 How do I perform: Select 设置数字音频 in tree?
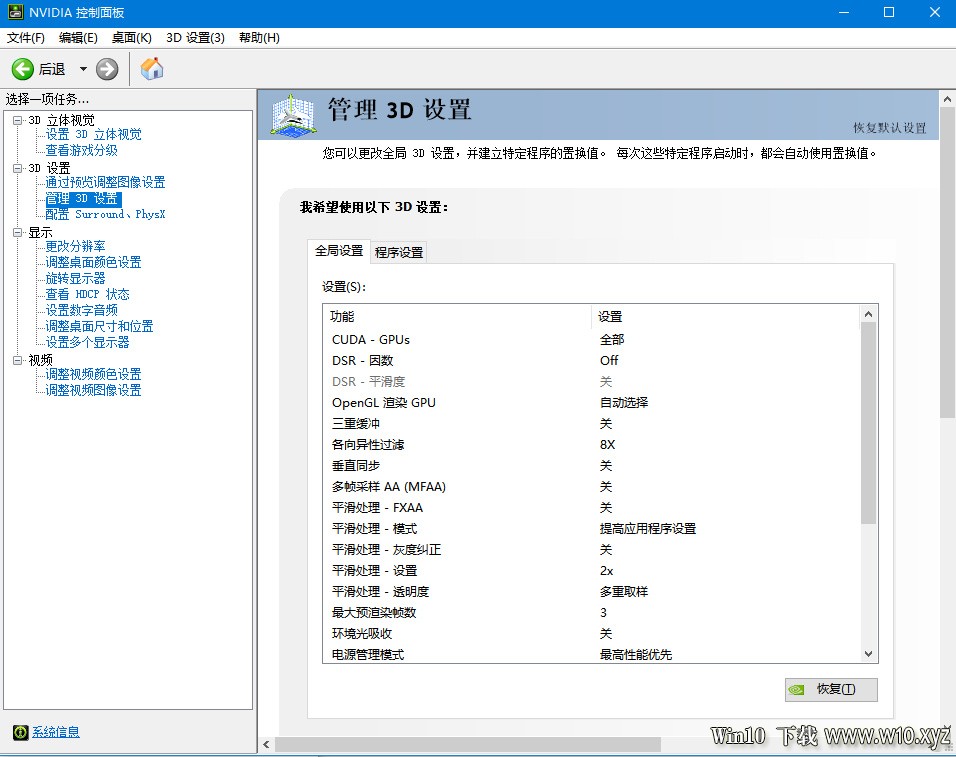pyautogui.click(x=81, y=310)
